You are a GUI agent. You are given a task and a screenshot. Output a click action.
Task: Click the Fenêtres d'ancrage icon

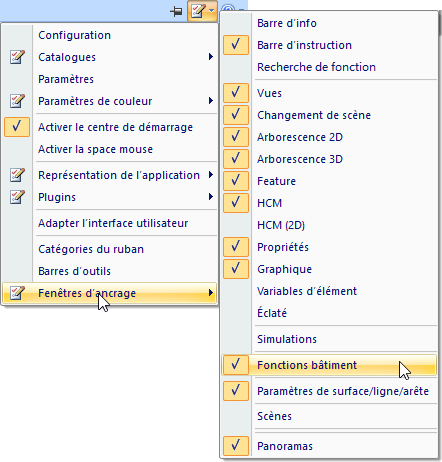point(17,293)
